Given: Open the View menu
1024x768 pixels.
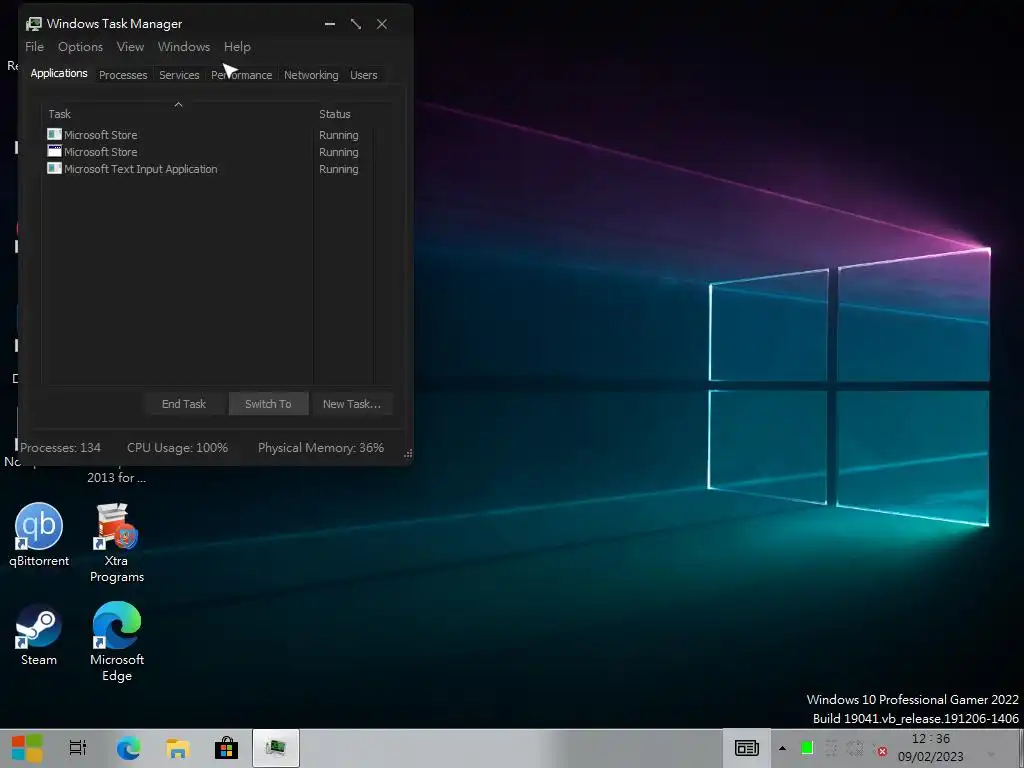Looking at the screenshot, I should pos(130,47).
